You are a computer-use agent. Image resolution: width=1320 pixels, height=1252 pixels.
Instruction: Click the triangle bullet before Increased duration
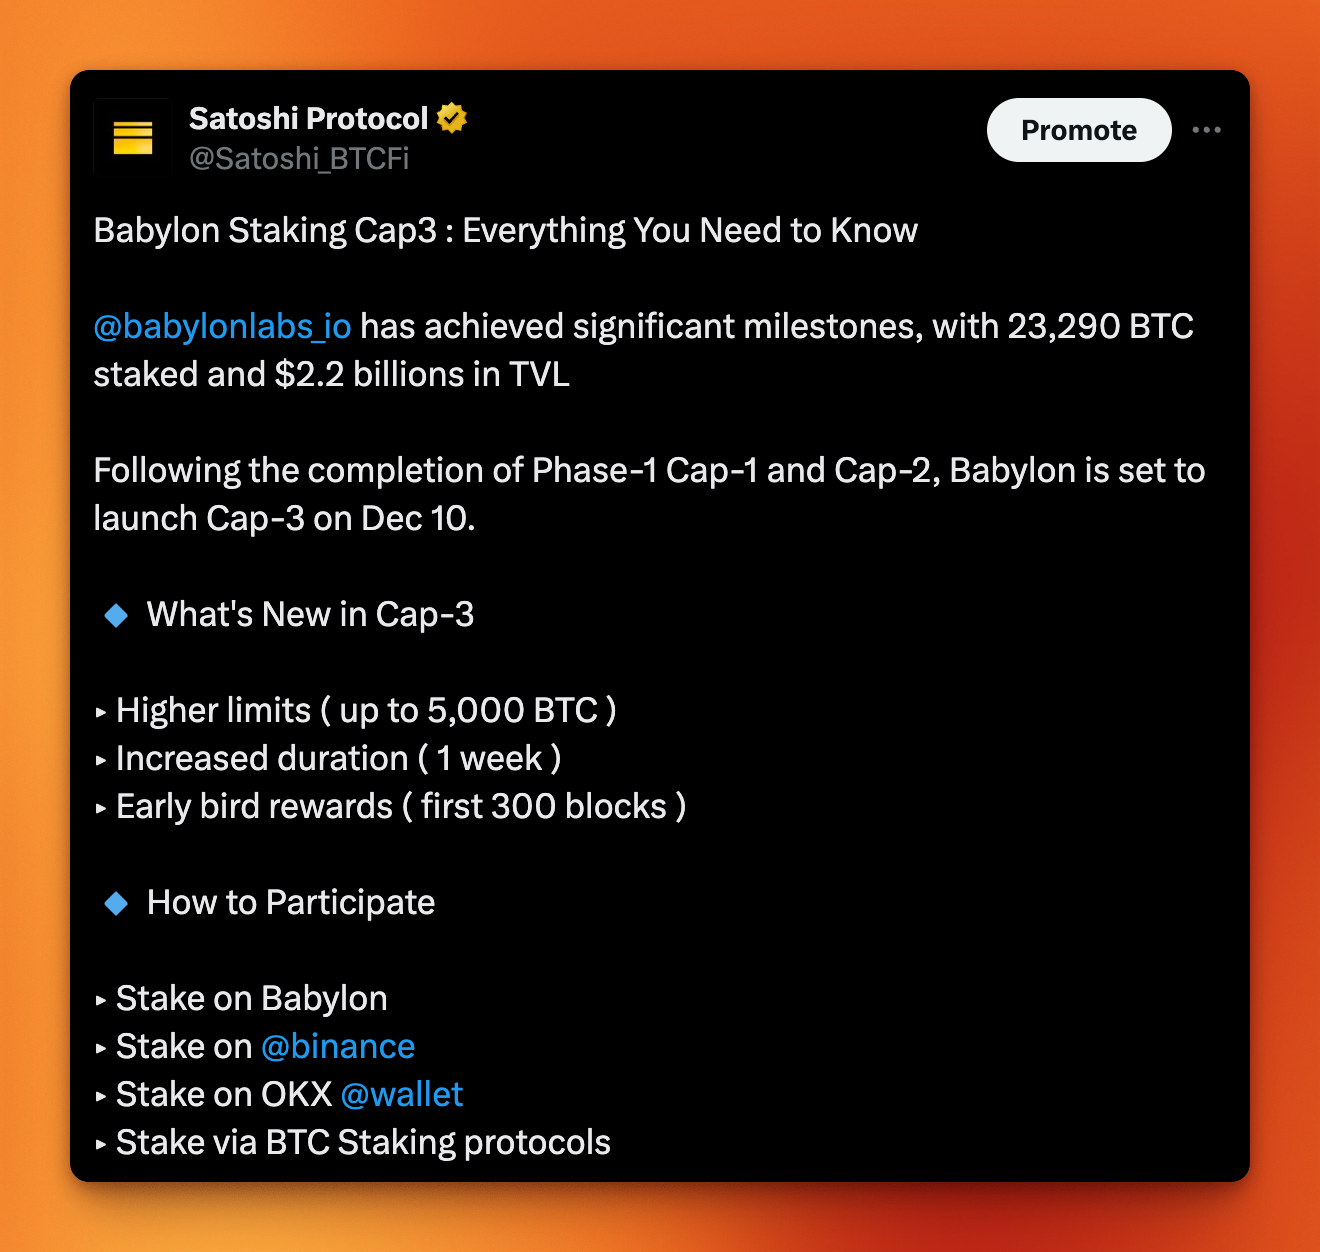(101, 761)
